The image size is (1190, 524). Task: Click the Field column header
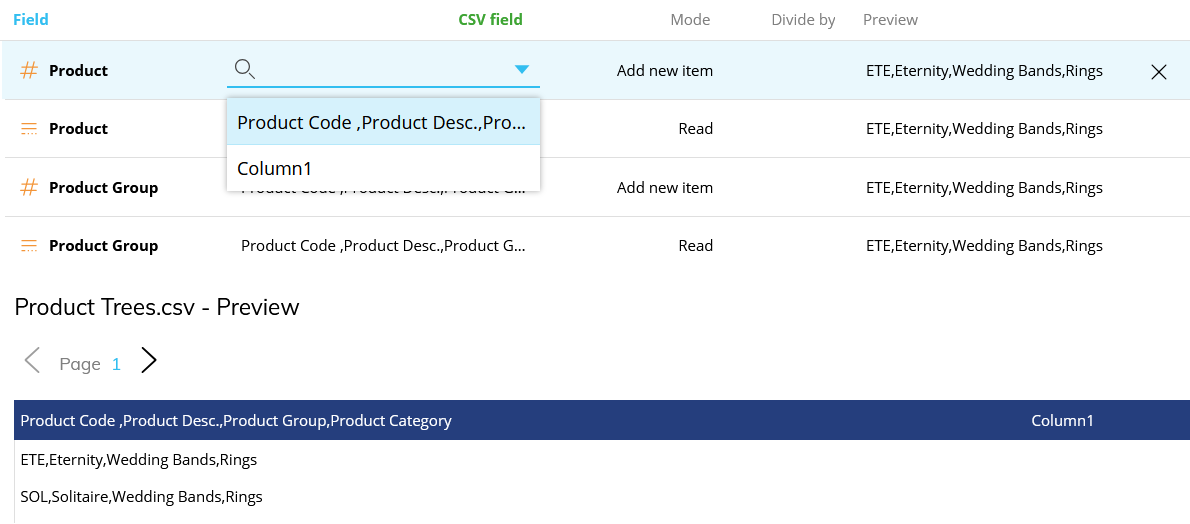[31, 20]
